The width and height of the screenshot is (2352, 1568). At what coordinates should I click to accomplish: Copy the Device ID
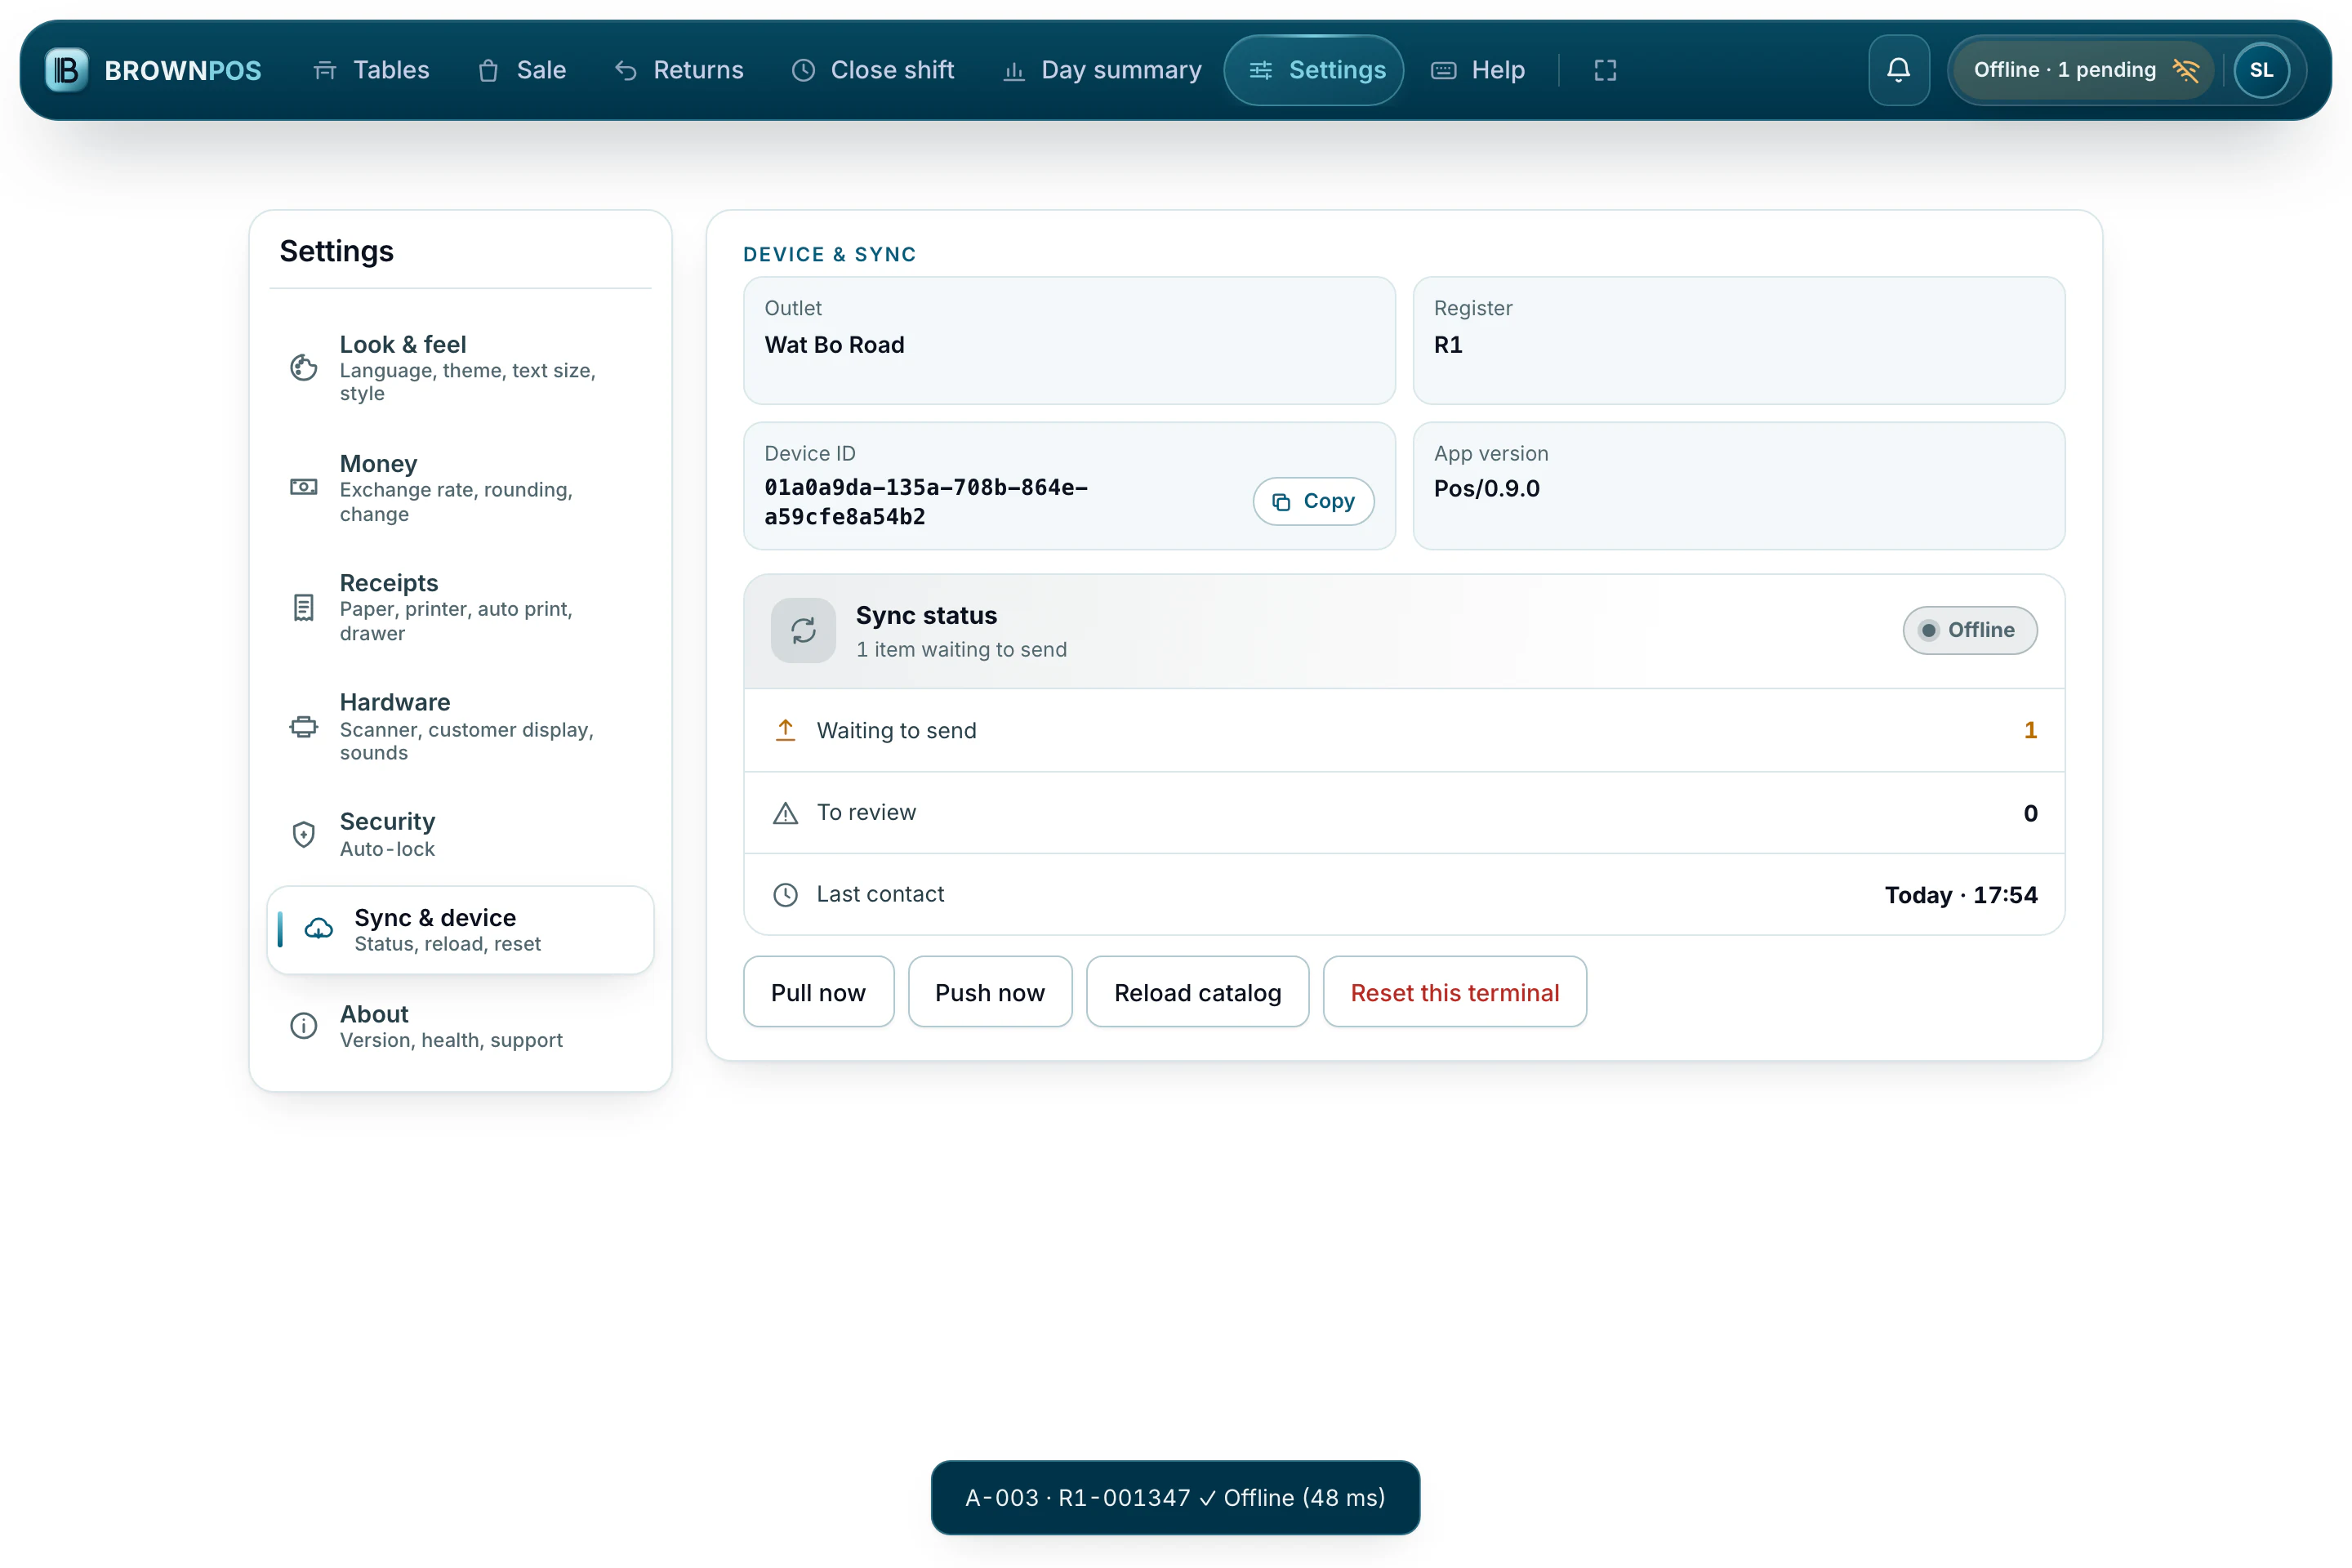(x=1313, y=501)
